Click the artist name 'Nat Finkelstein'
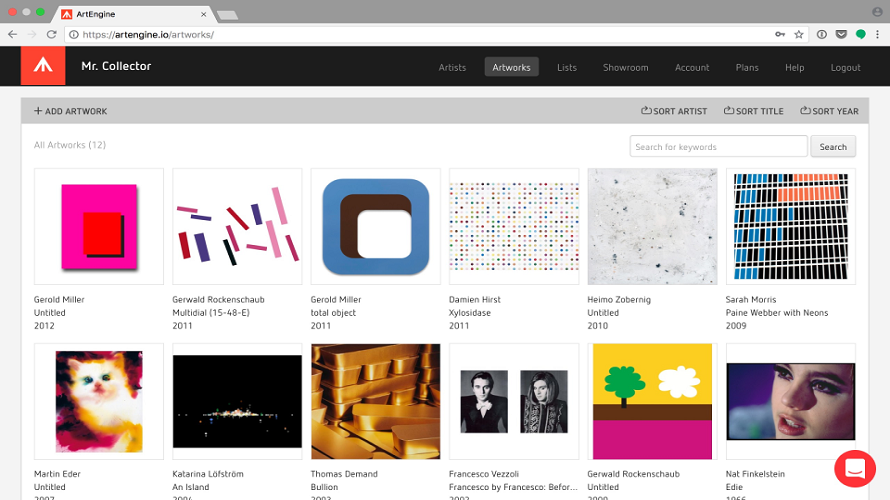 coord(755,474)
